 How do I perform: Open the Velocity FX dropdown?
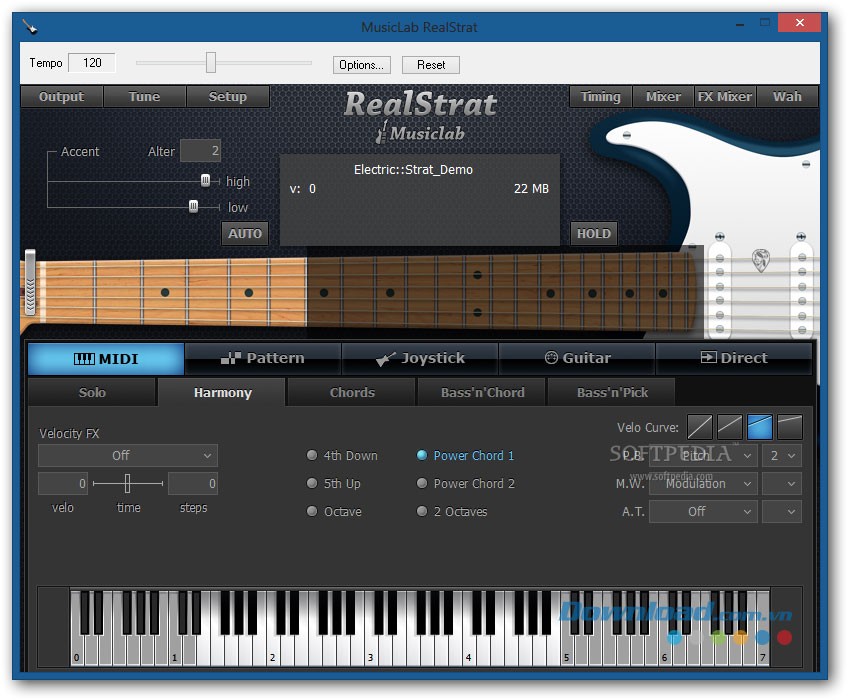pyautogui.click(x=127, y=455)
